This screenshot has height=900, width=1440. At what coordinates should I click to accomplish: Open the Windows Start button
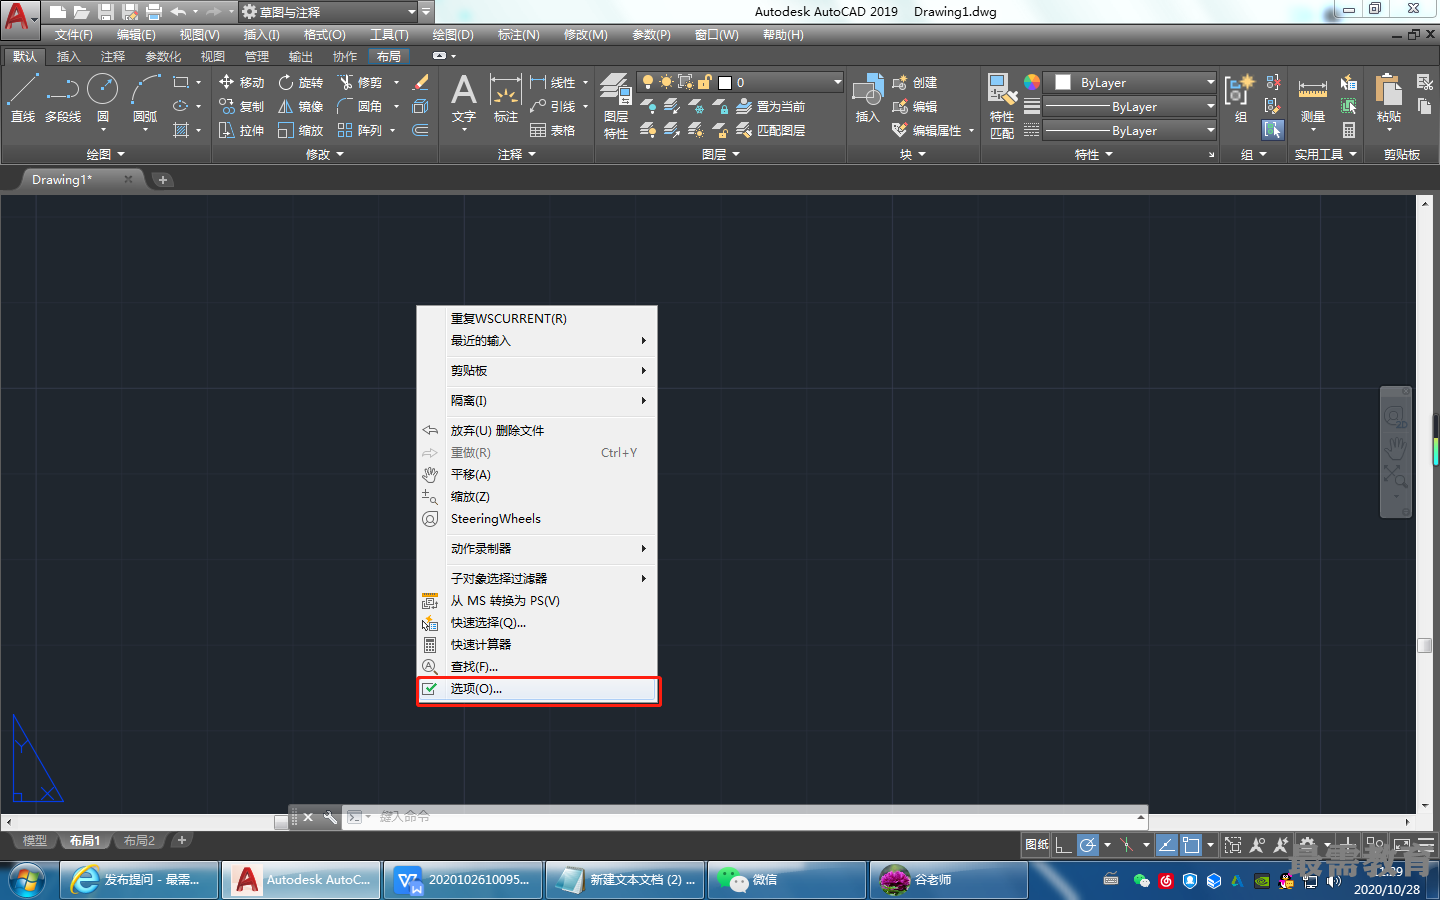26,880
